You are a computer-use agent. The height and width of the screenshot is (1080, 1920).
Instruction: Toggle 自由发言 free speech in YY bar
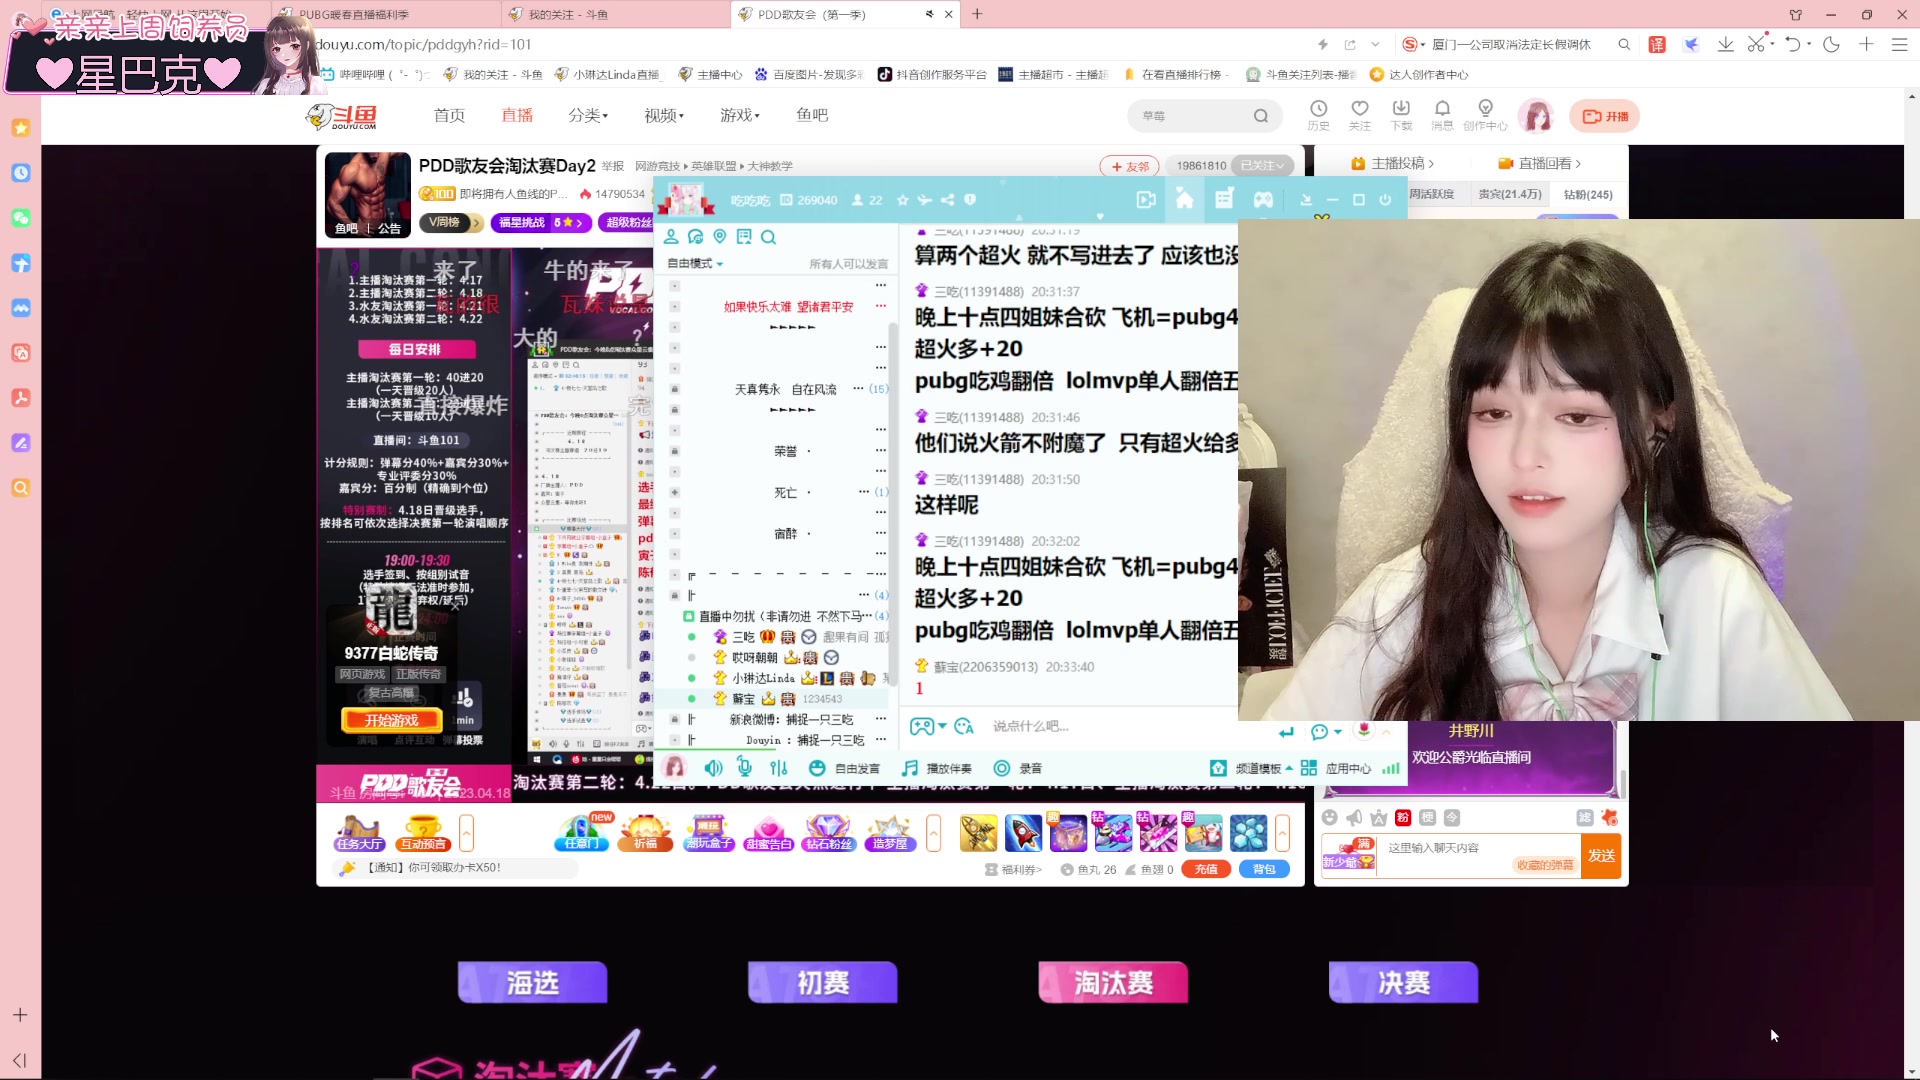(x=845, y=768)
